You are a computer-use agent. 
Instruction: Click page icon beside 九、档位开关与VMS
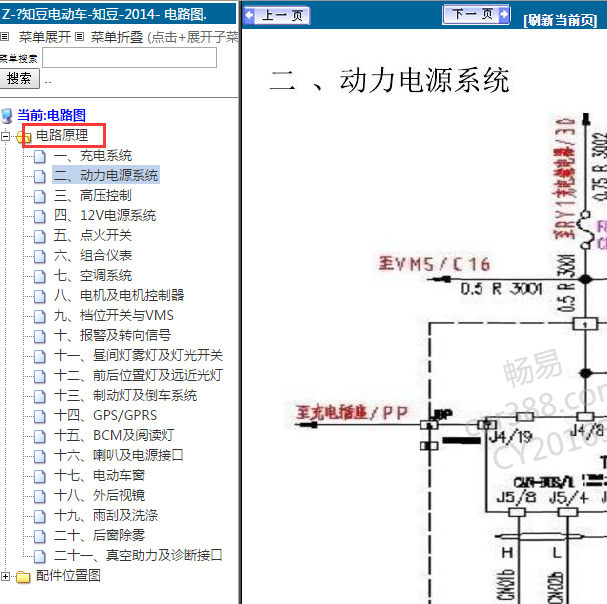point(39,317)
